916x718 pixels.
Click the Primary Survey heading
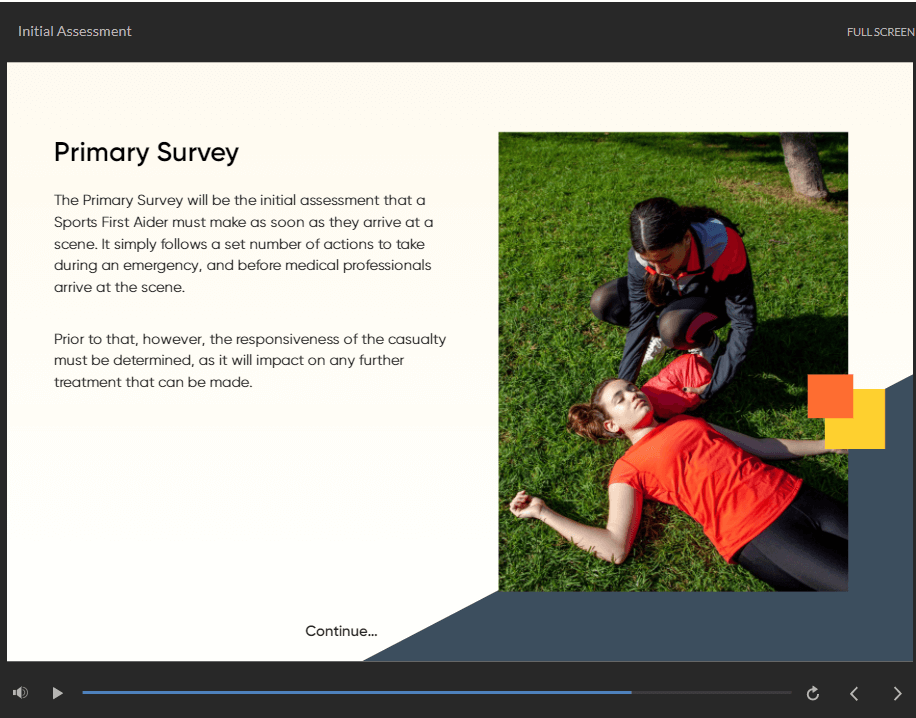pyautogui.click(x=146, y=152)
